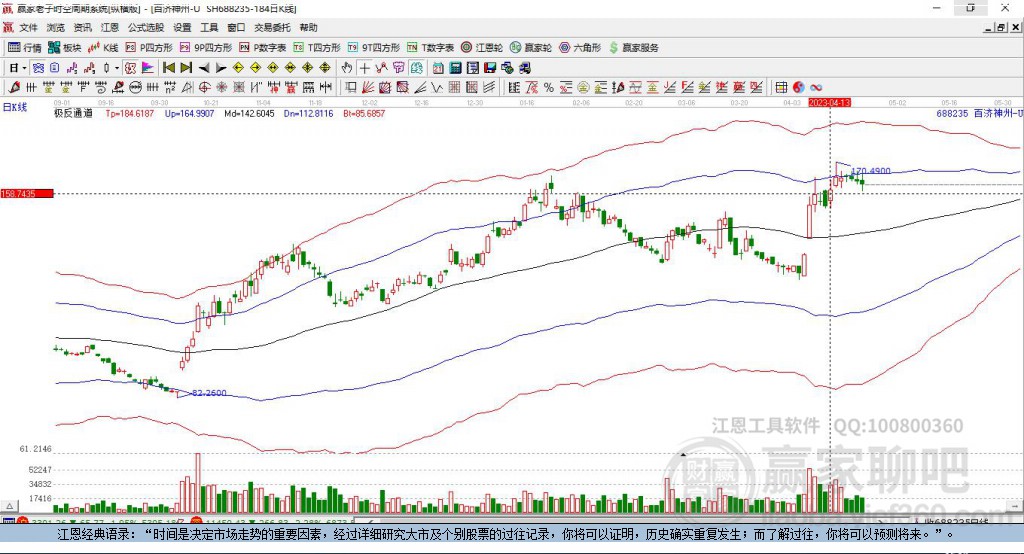Open the P数字表 number table

[263, 48]
